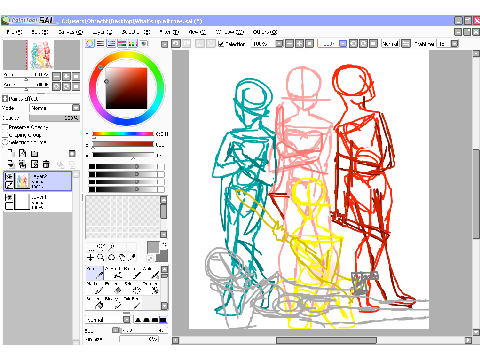
Task: Toggle the show Selection checkbox in toolbar
Action: [x=221, y=44]
